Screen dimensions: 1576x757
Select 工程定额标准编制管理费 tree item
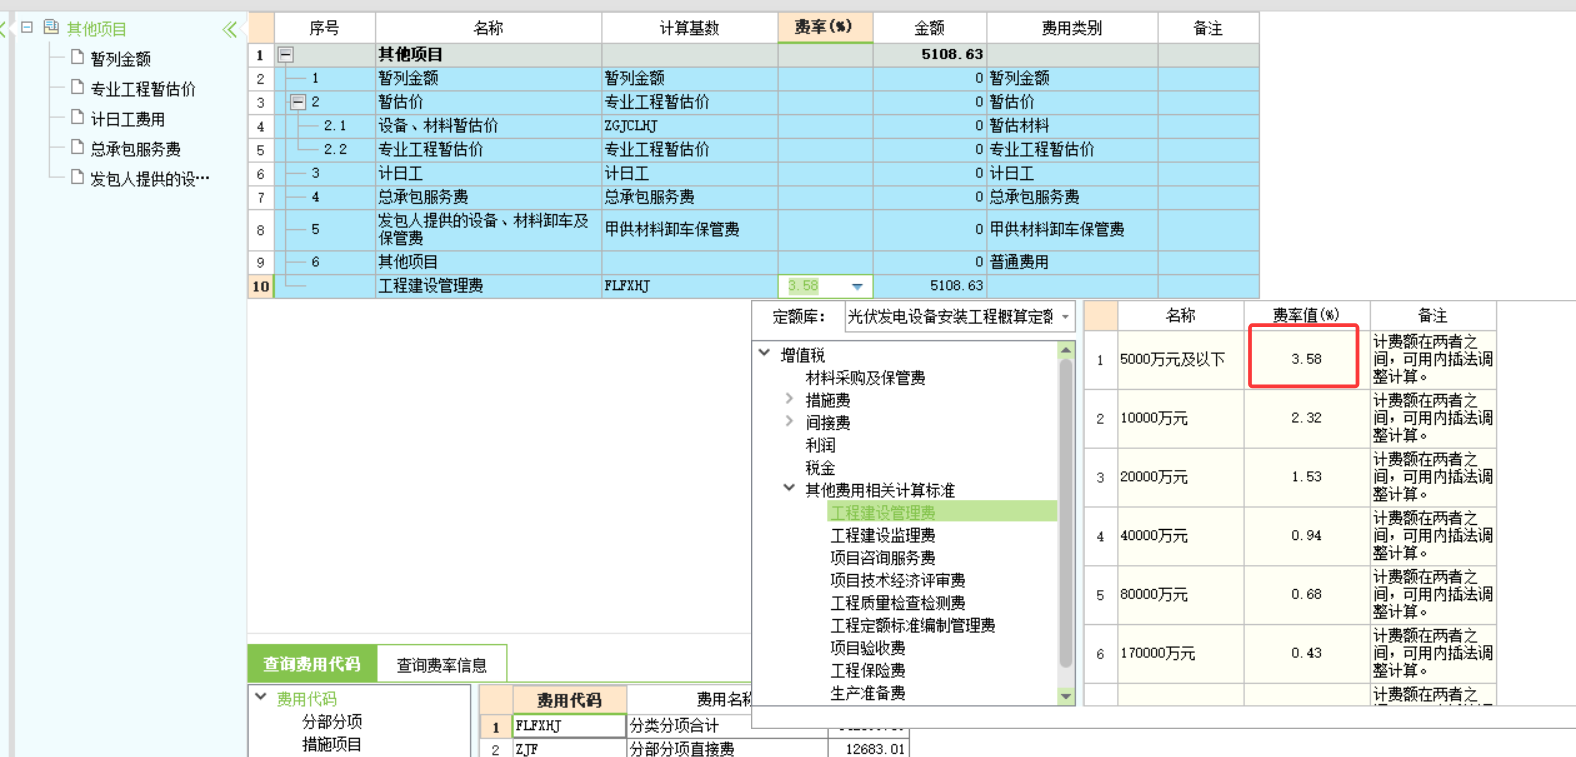pyautogui.click(x=913, y=625)
